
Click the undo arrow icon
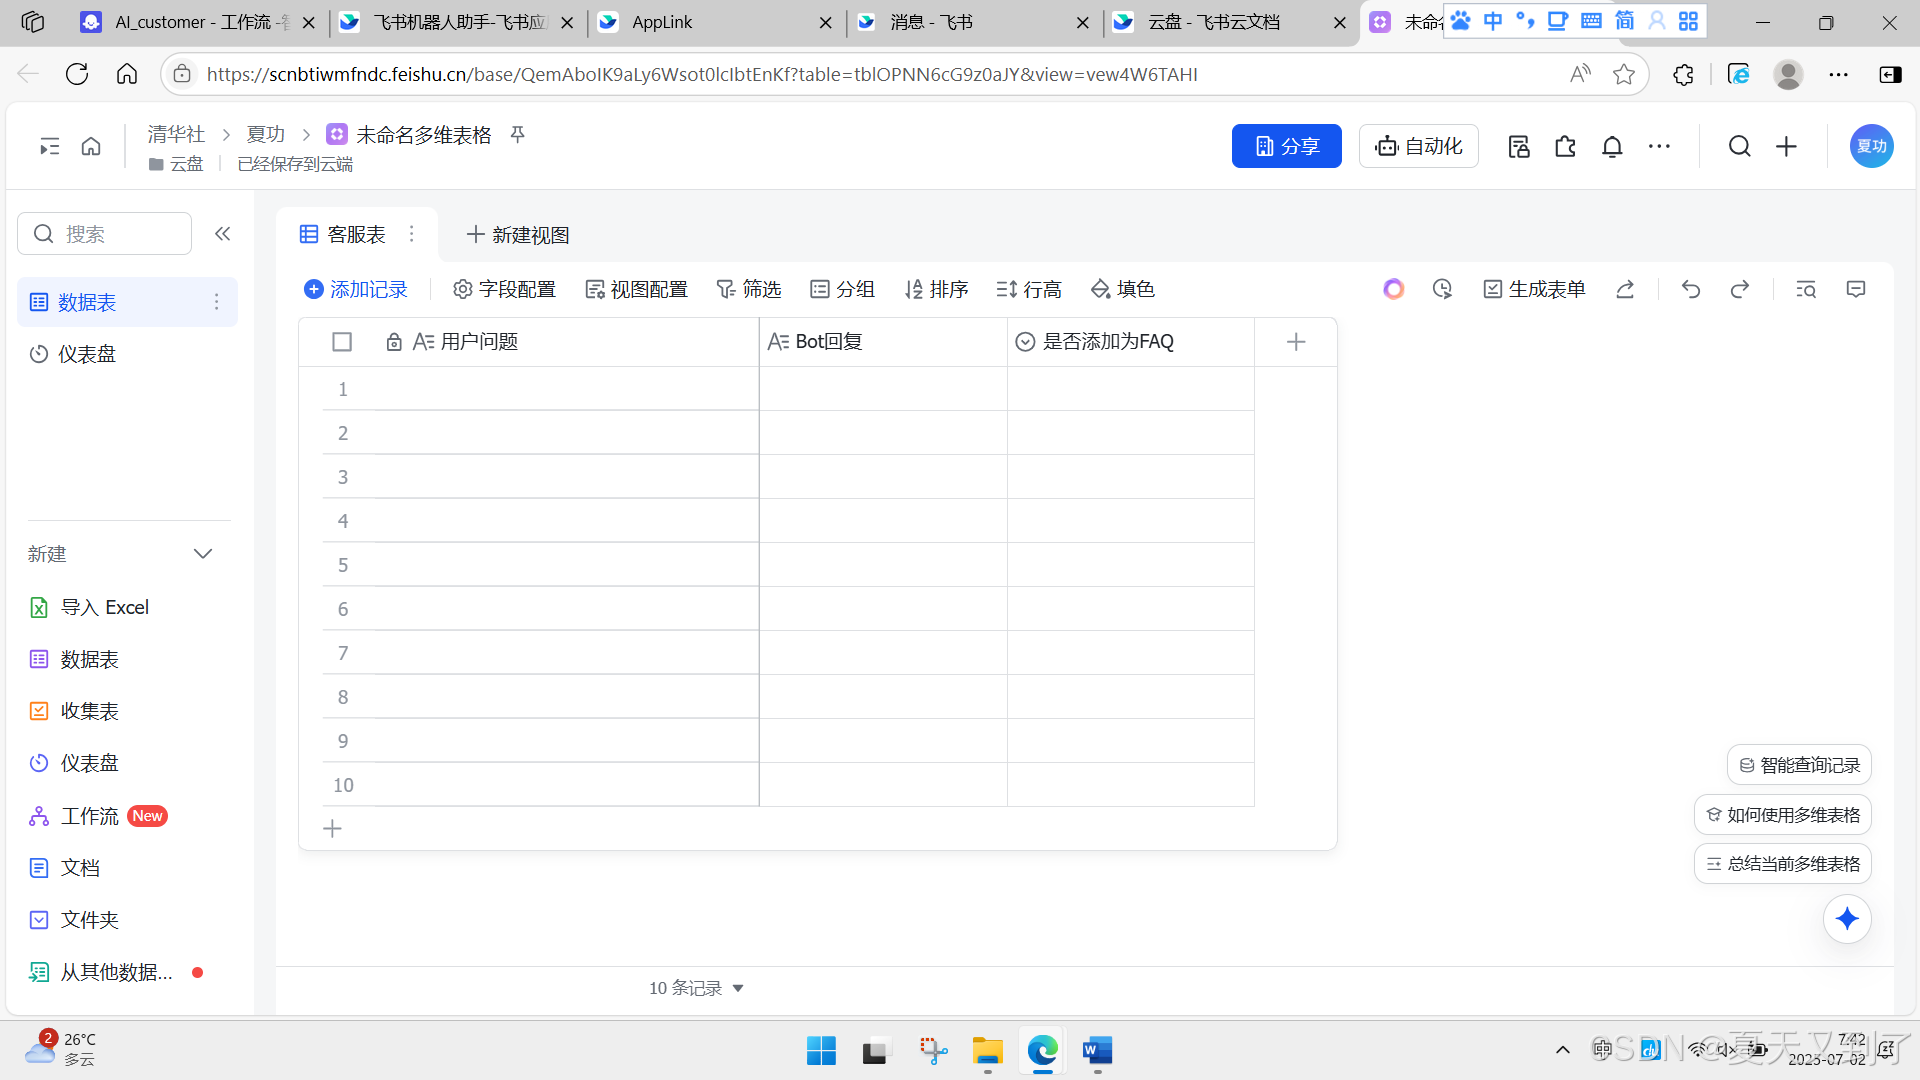(1691, 289)
